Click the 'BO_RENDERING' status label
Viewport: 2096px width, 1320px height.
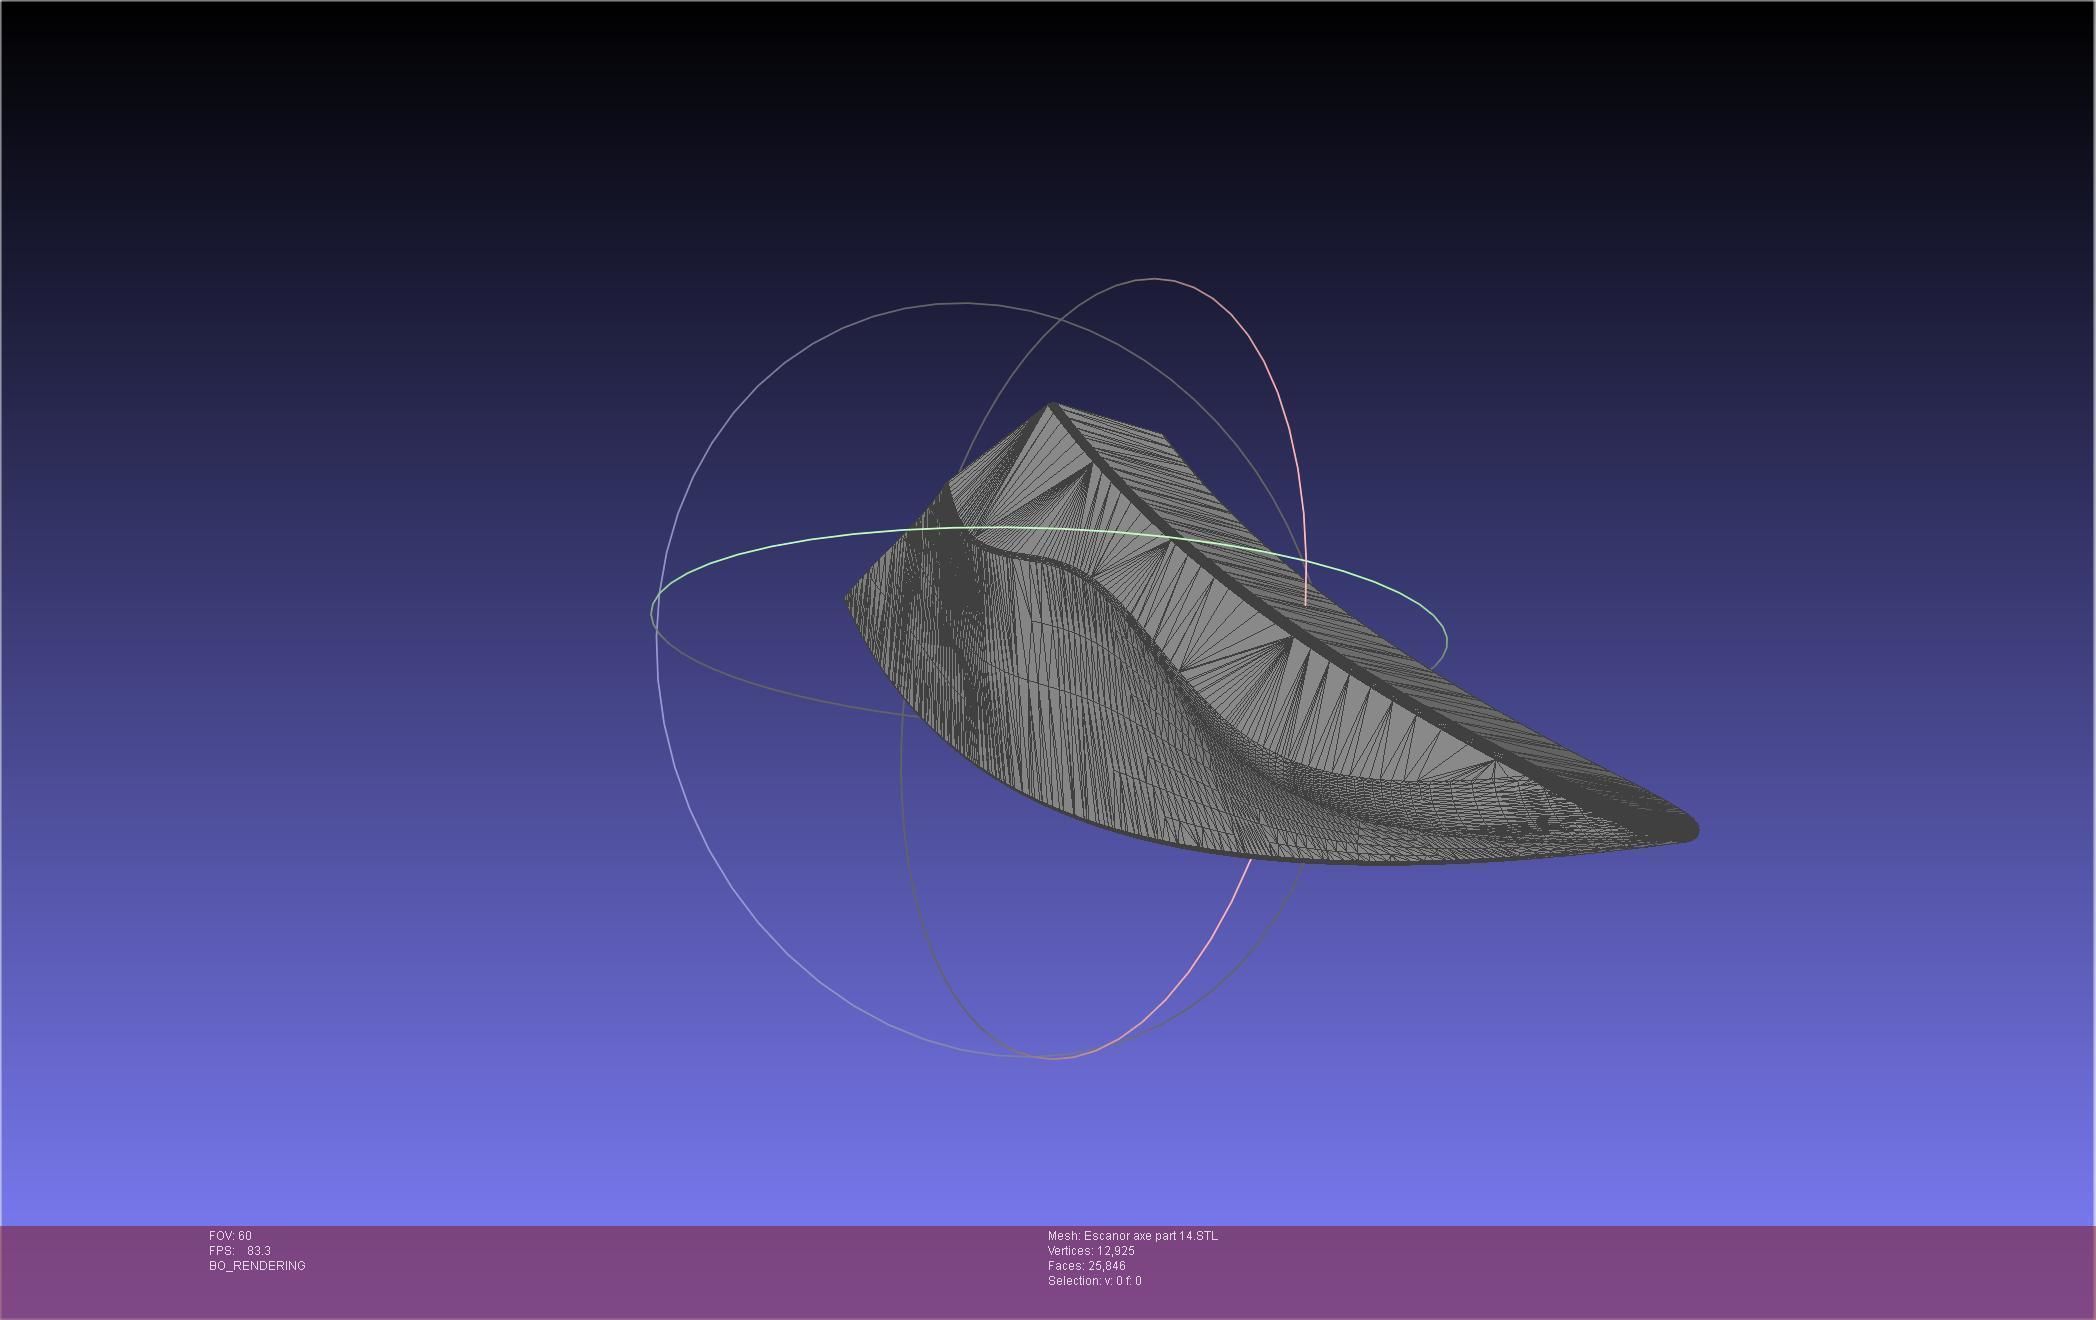(257, 1266)
